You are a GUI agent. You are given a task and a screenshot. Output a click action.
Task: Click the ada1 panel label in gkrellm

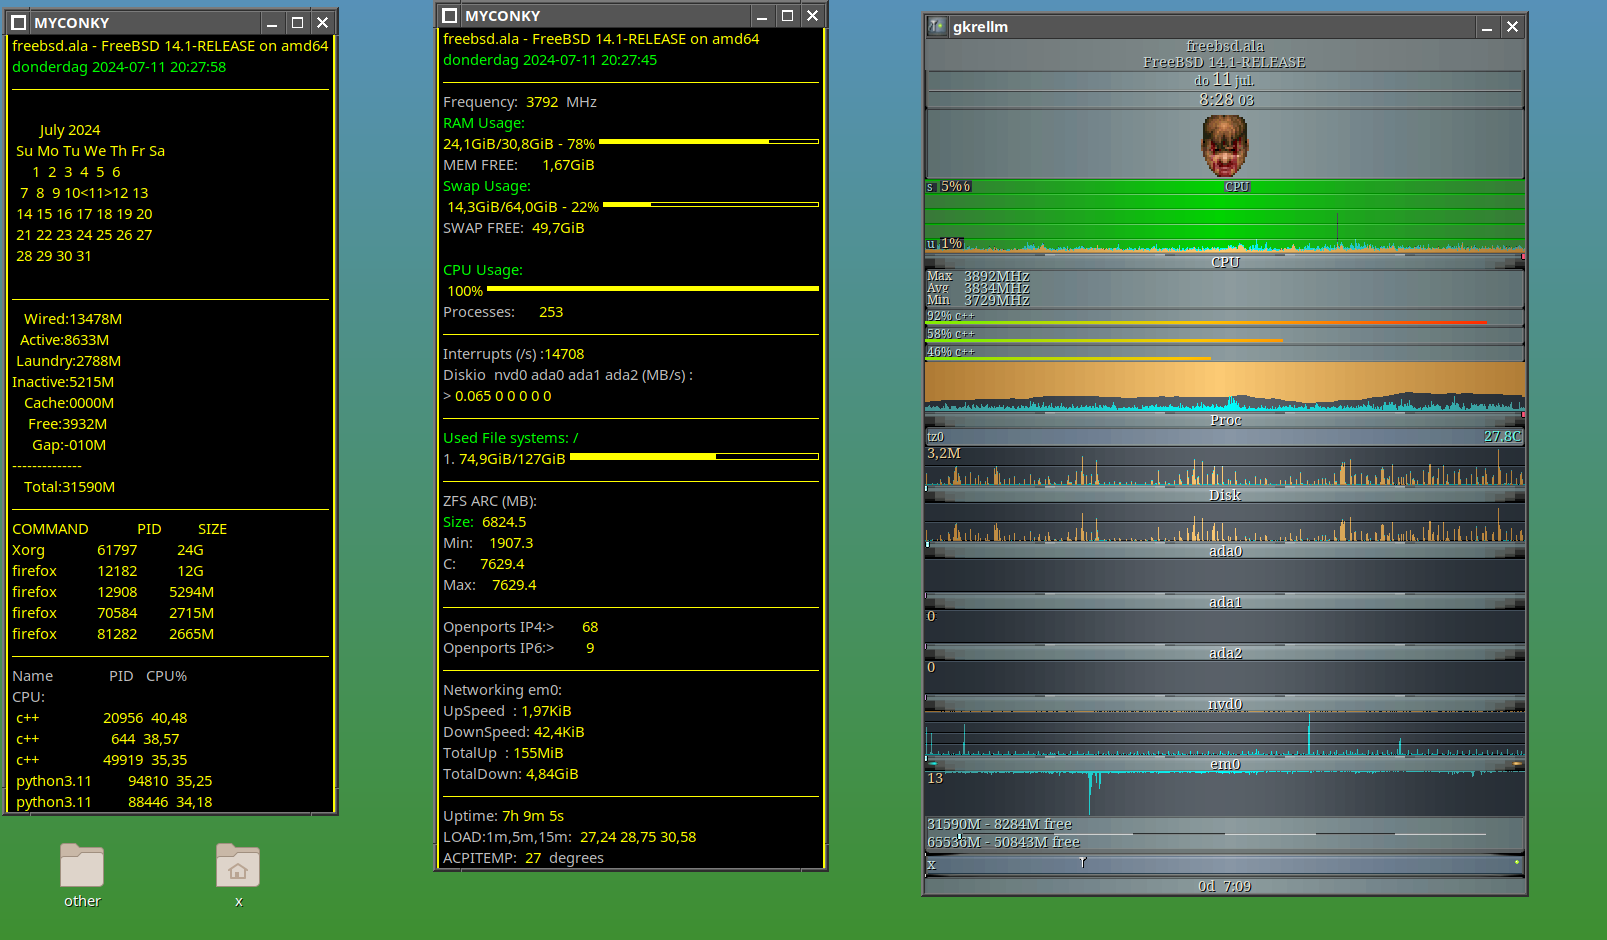[x=1225, y=602]
